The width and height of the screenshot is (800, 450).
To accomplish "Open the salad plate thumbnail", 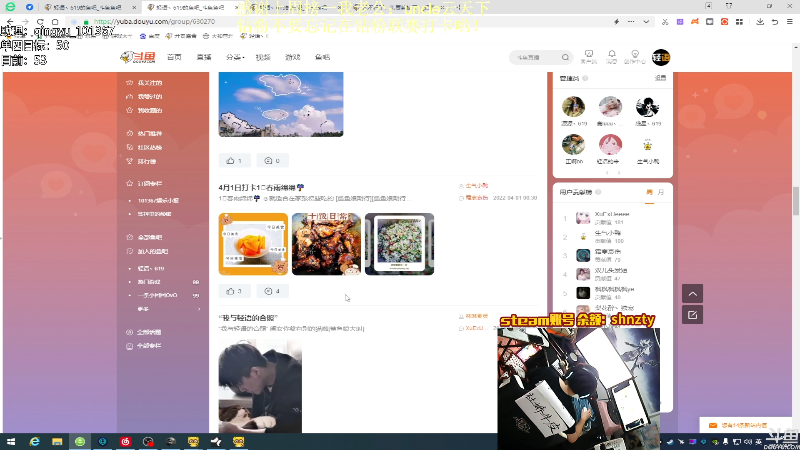I will (x=399, y=244).
